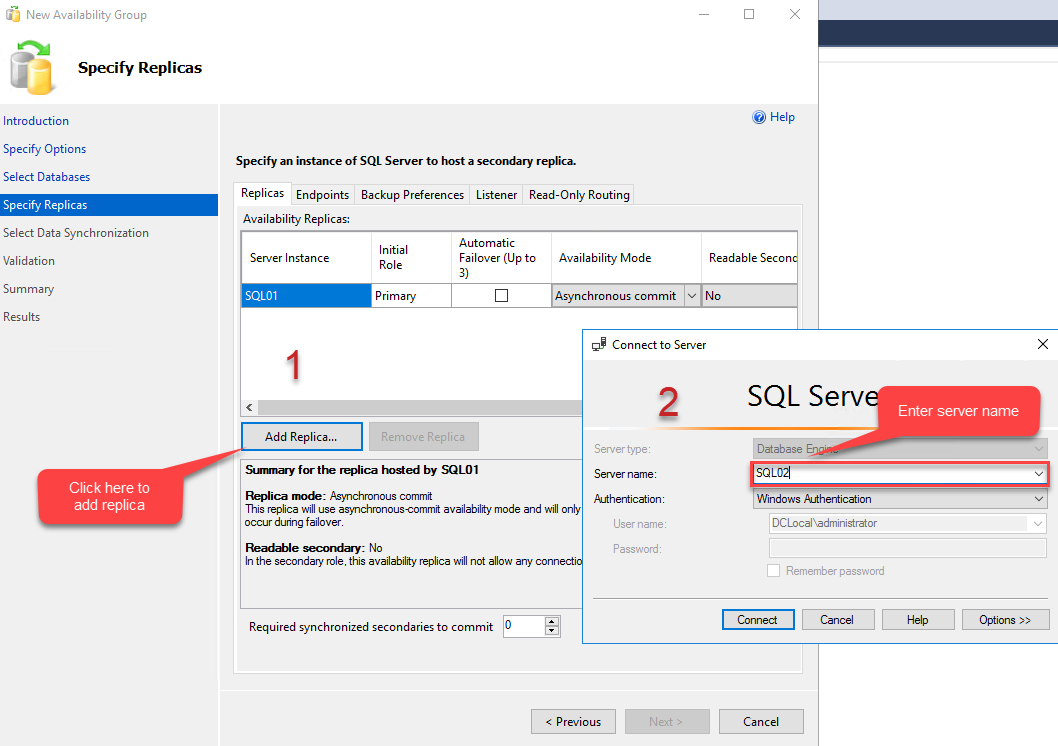The height and width of the screenshot is (746, 1058).
Task: Switch to the Endpoints tab
Action: (x=323, y=194)
